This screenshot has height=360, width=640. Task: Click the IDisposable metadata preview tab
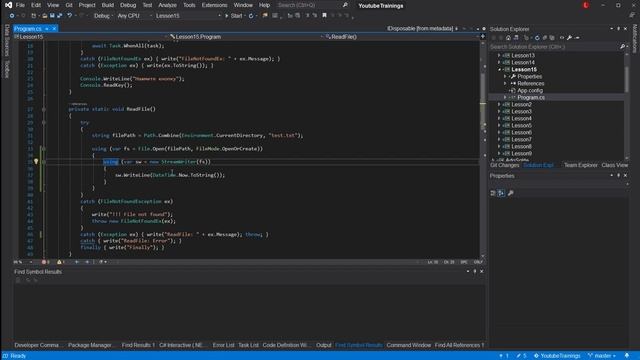click(x=420, y=29)
